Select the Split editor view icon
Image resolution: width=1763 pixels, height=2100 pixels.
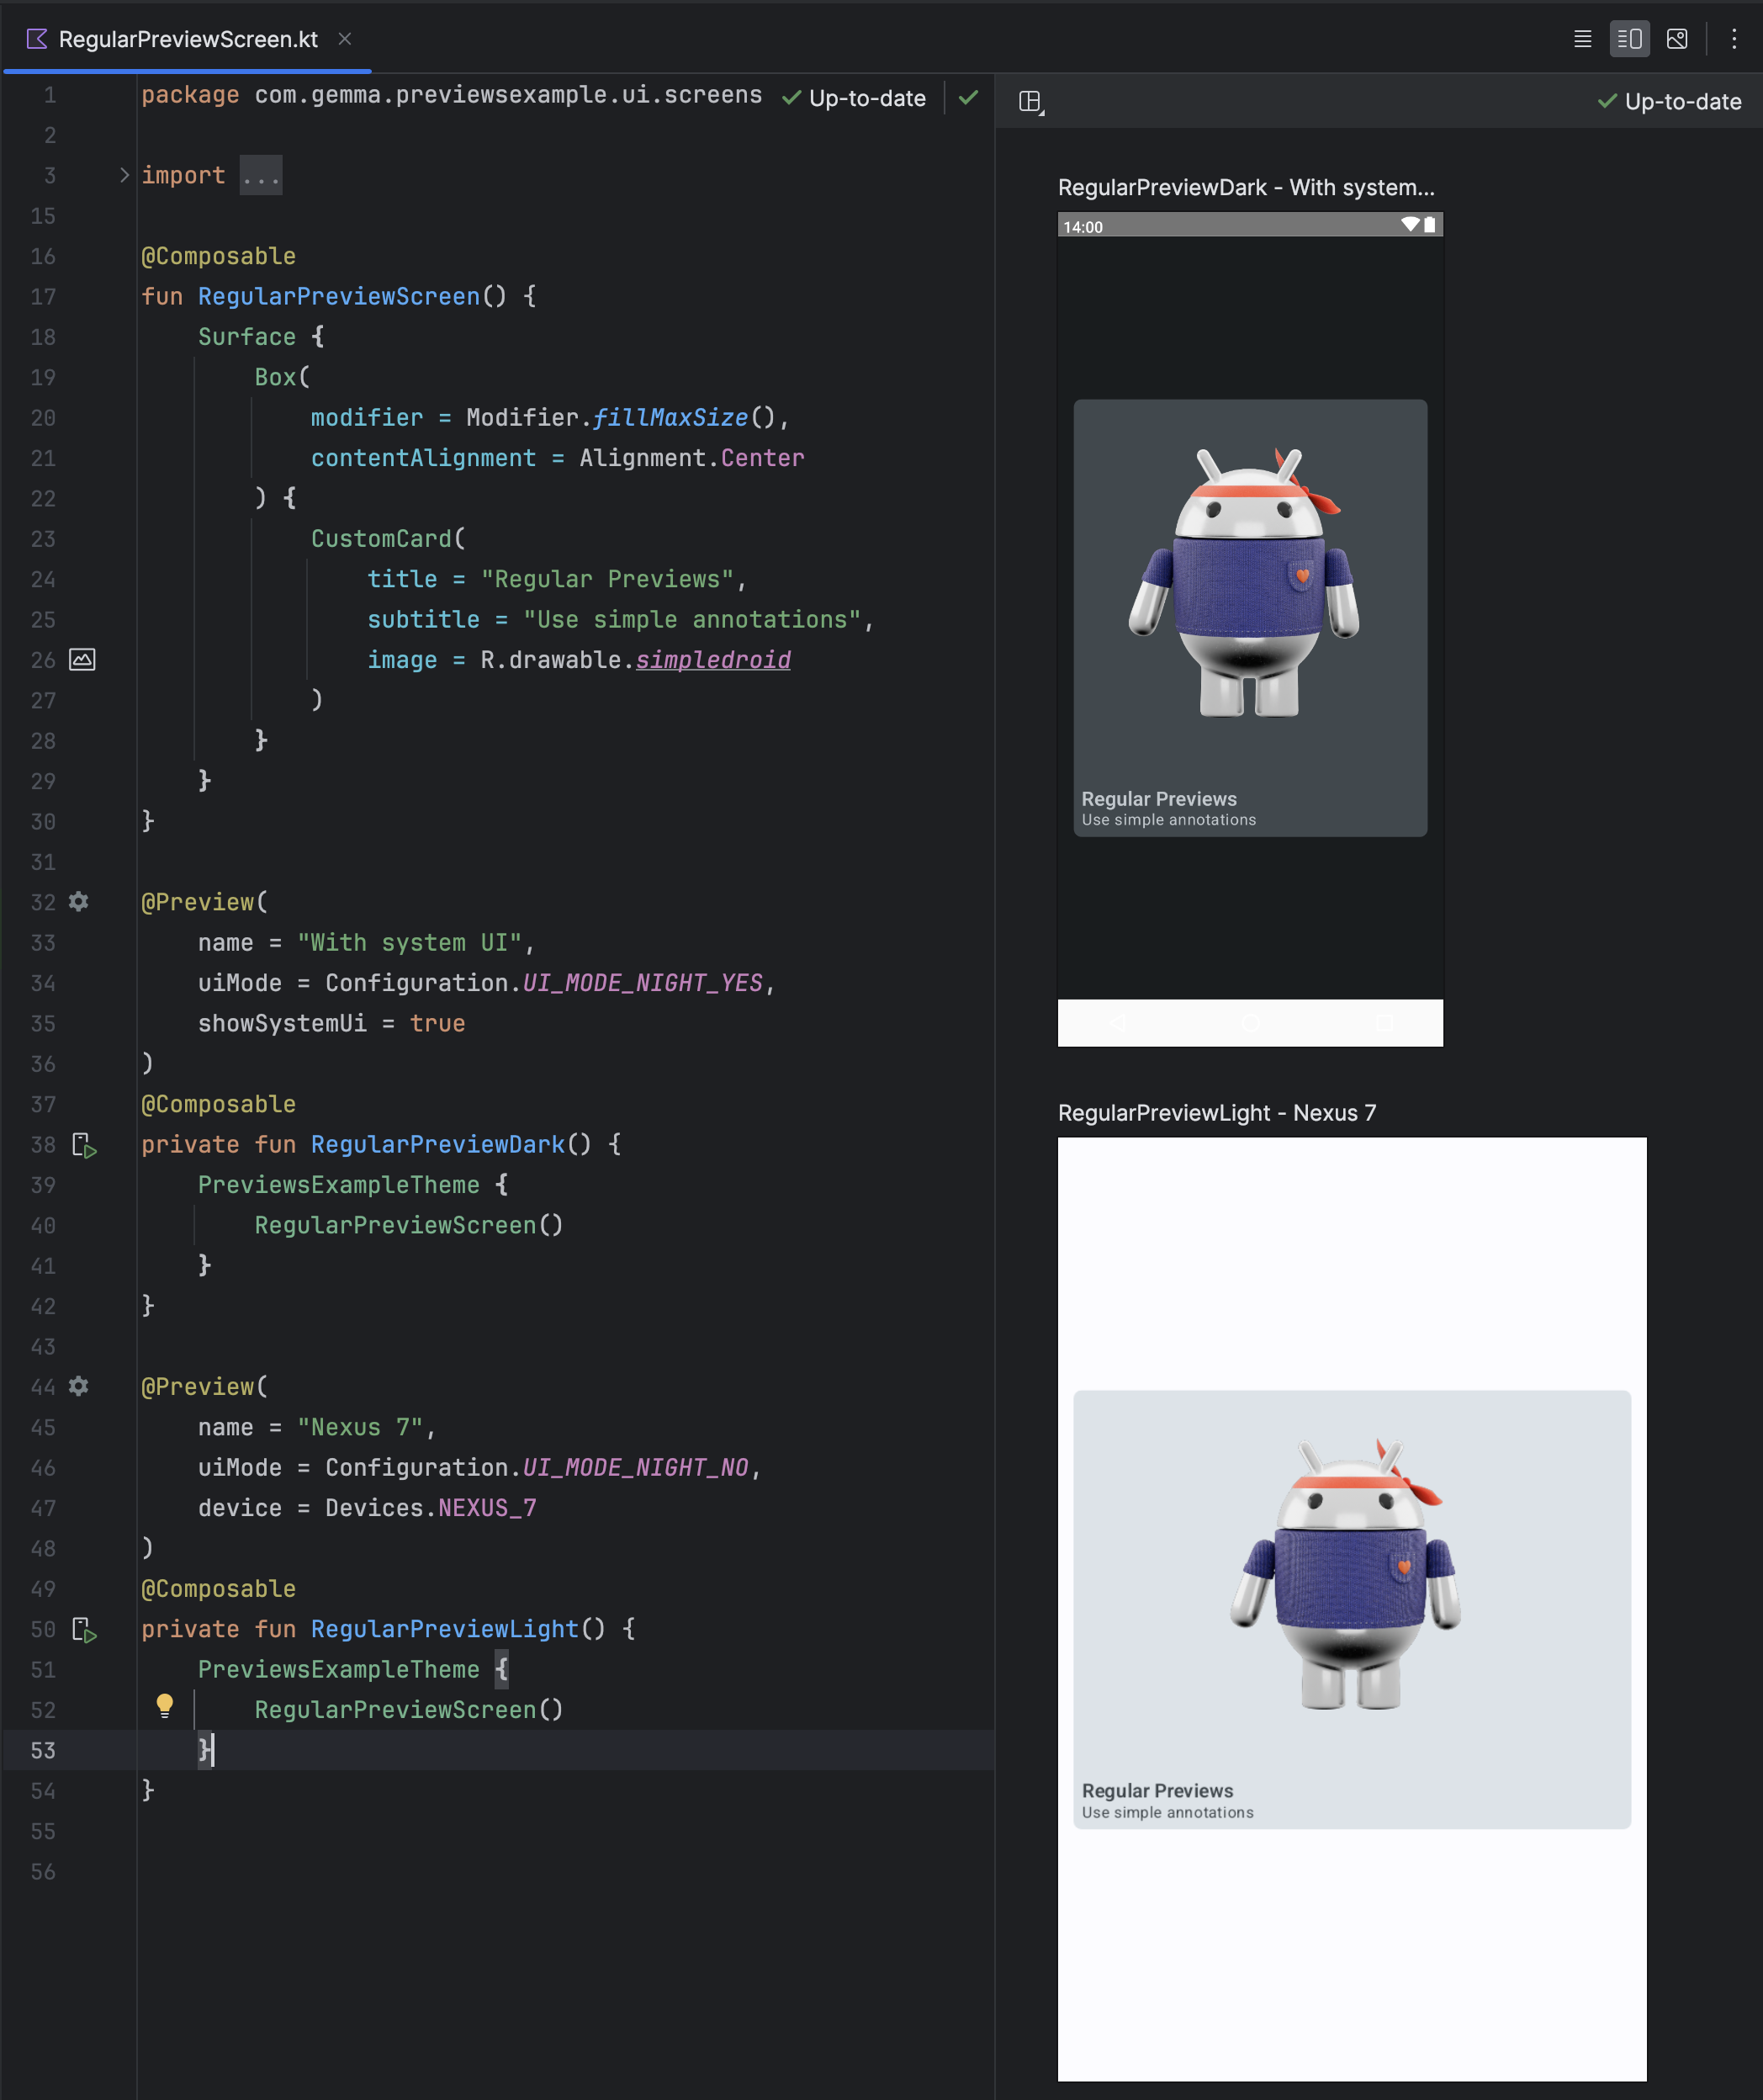click(x=1630, y=39)
